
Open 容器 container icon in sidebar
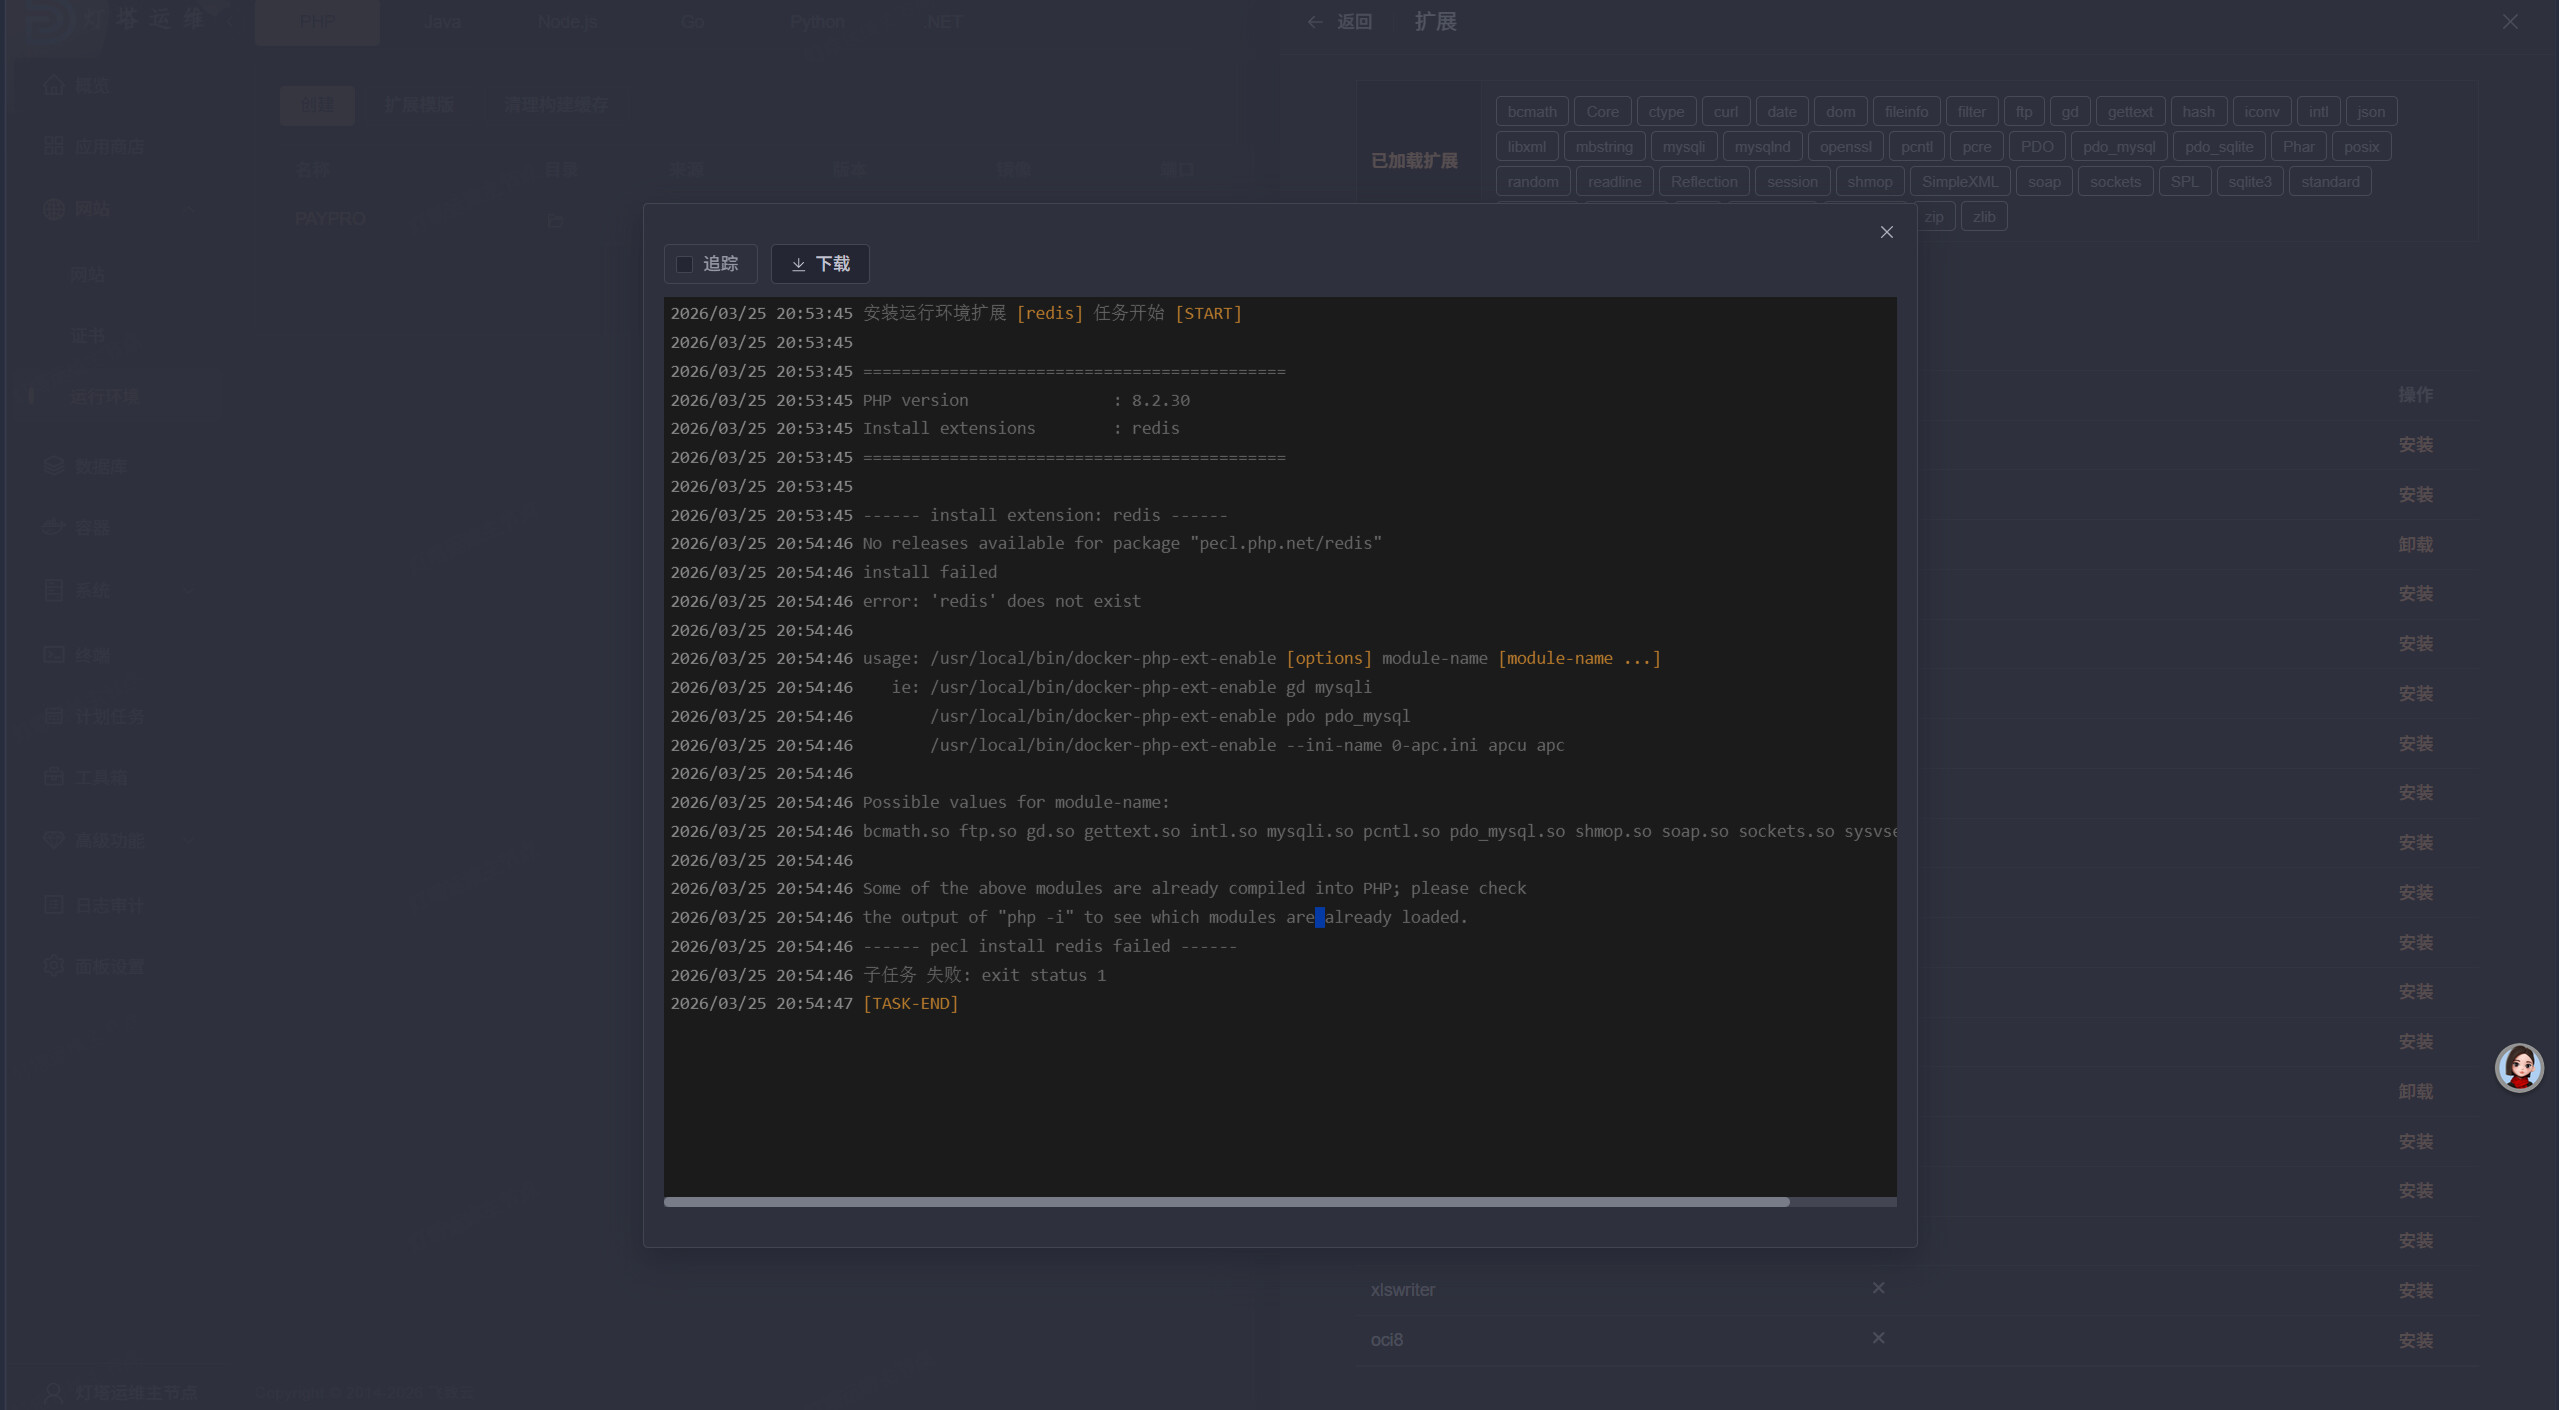[x=54, y=527]
